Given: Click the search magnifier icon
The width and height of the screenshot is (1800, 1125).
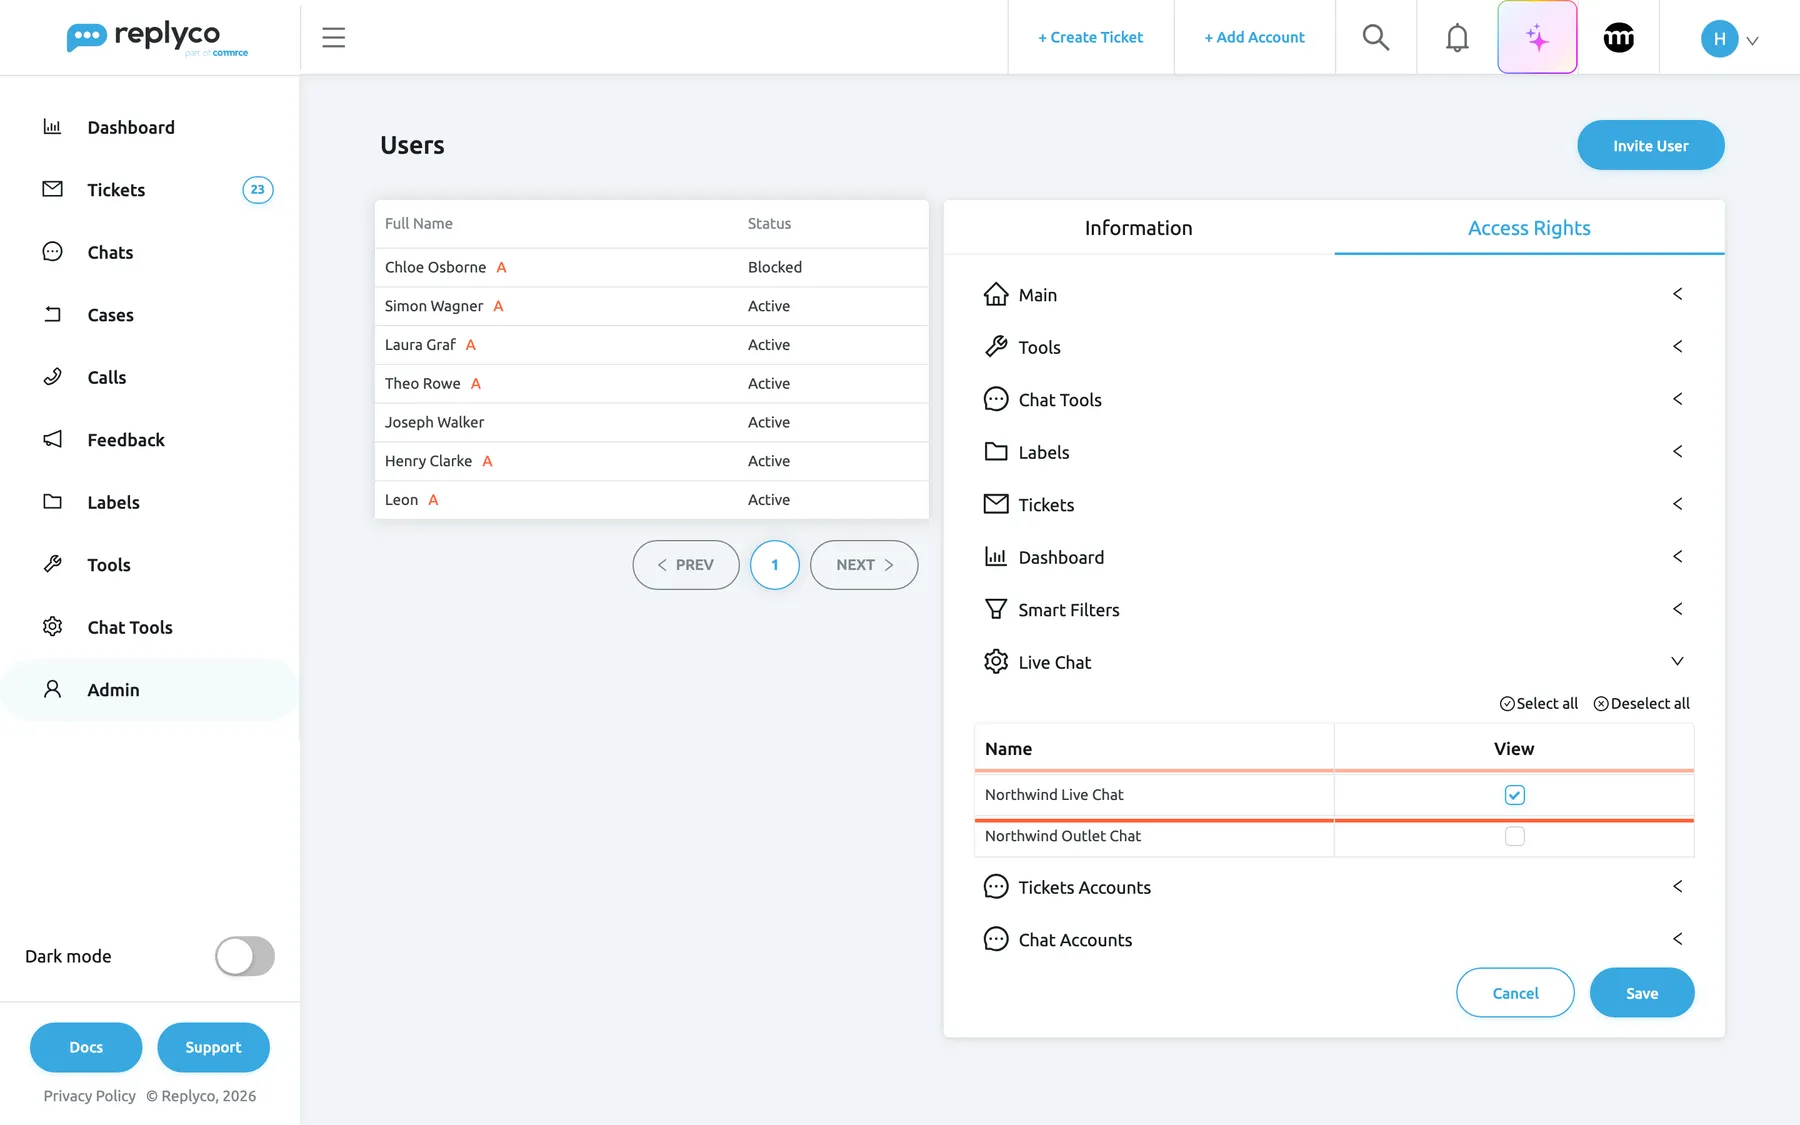Looking at the screenshot, I should 1376,38.
